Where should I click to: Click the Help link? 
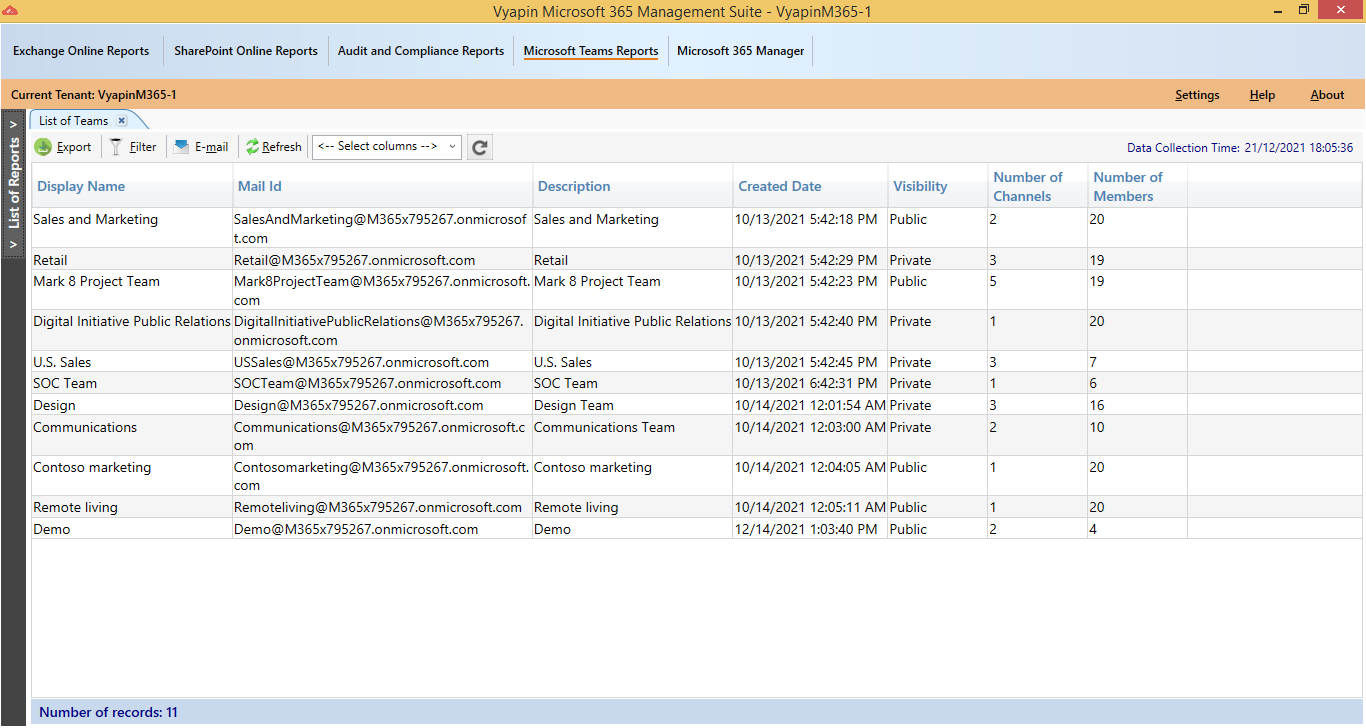click(x=1262, y=95)
